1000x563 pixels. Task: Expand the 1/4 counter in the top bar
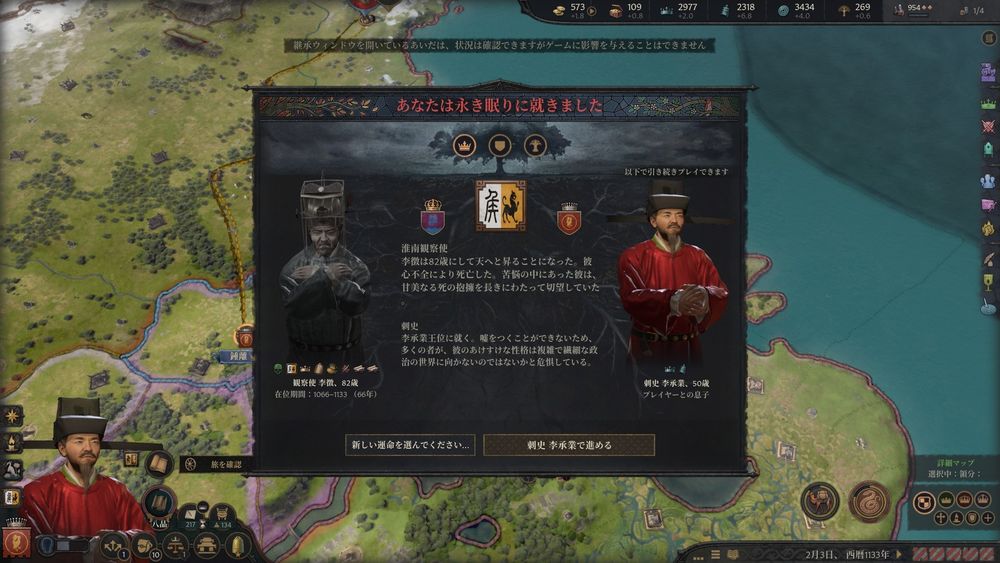pos(973,10)
